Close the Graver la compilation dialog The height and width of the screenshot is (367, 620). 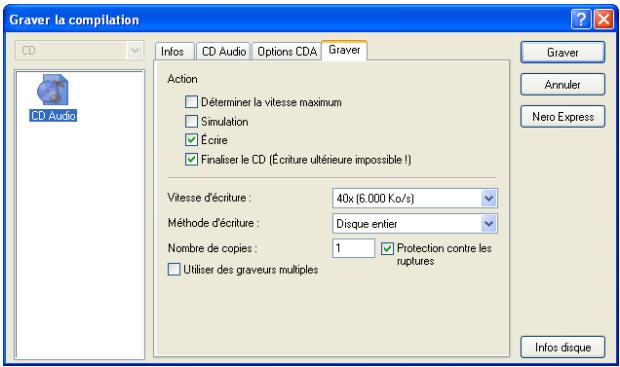(x=604, y=19)
